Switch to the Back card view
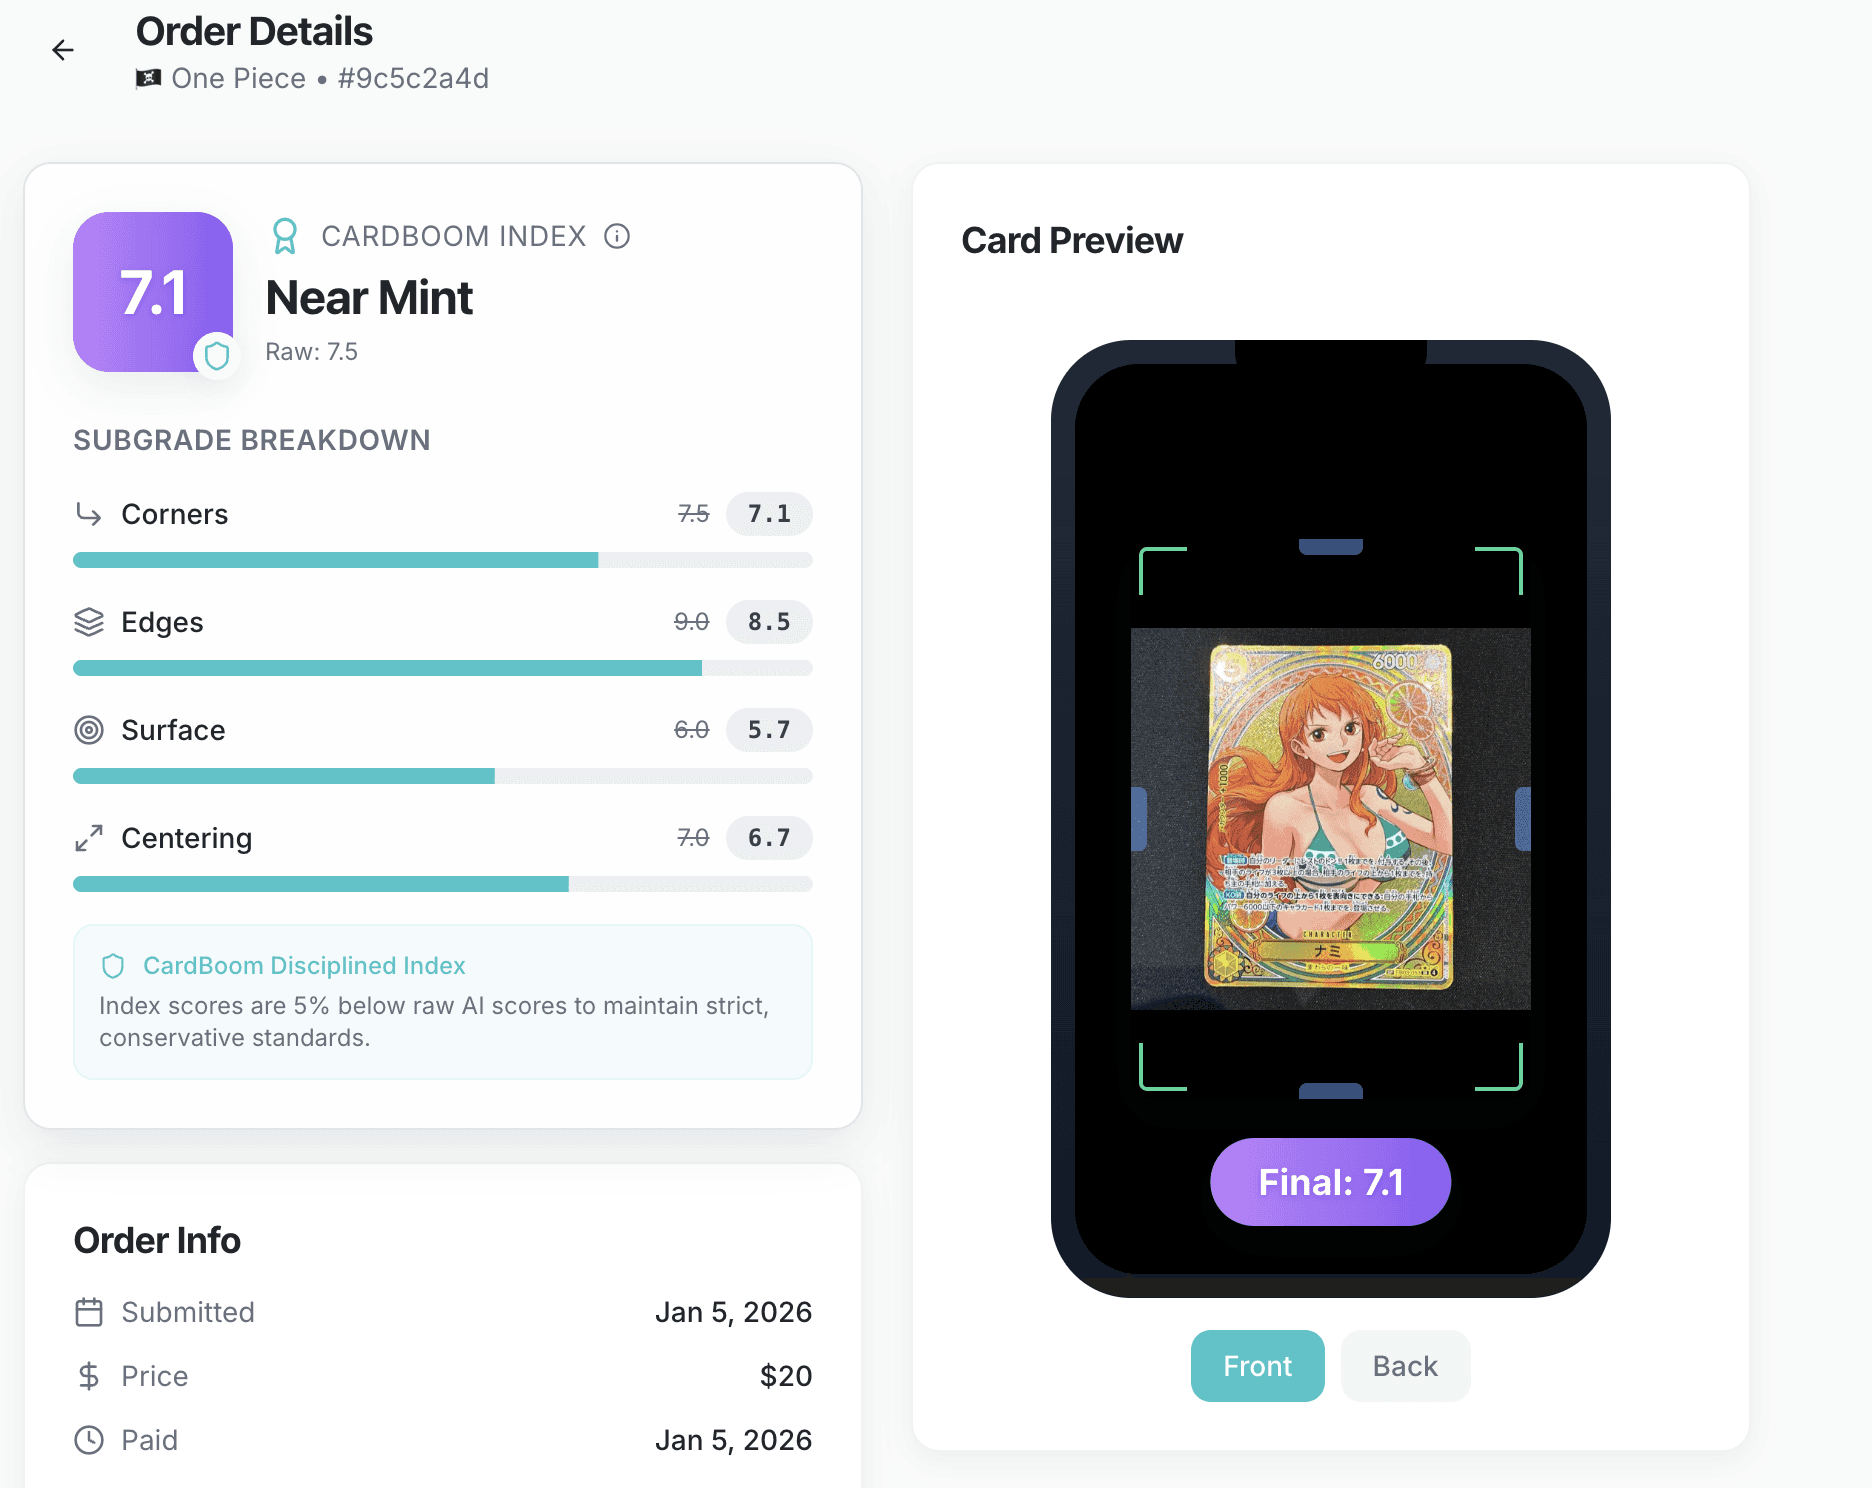The image size is (1872, 1488). tap(1405, 1366)
